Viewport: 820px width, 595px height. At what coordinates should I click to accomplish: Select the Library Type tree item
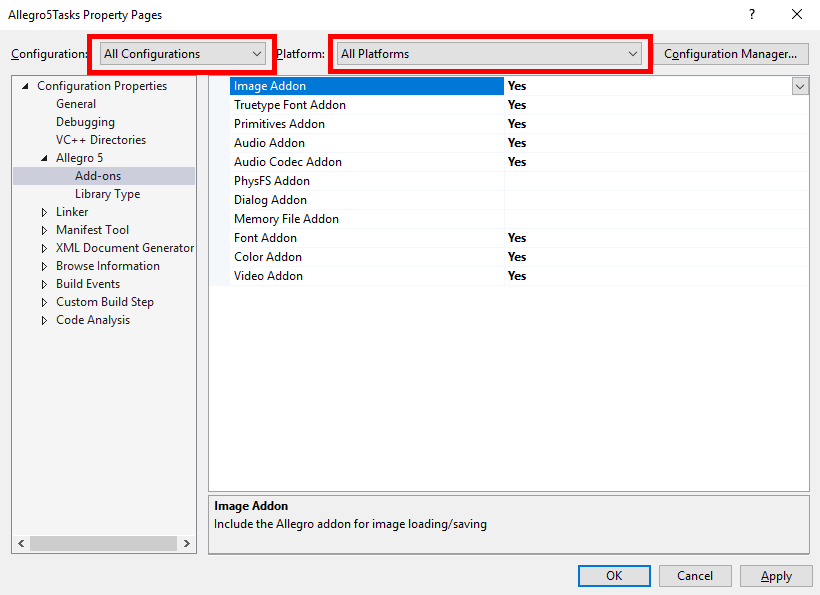[x=107, y=194]
